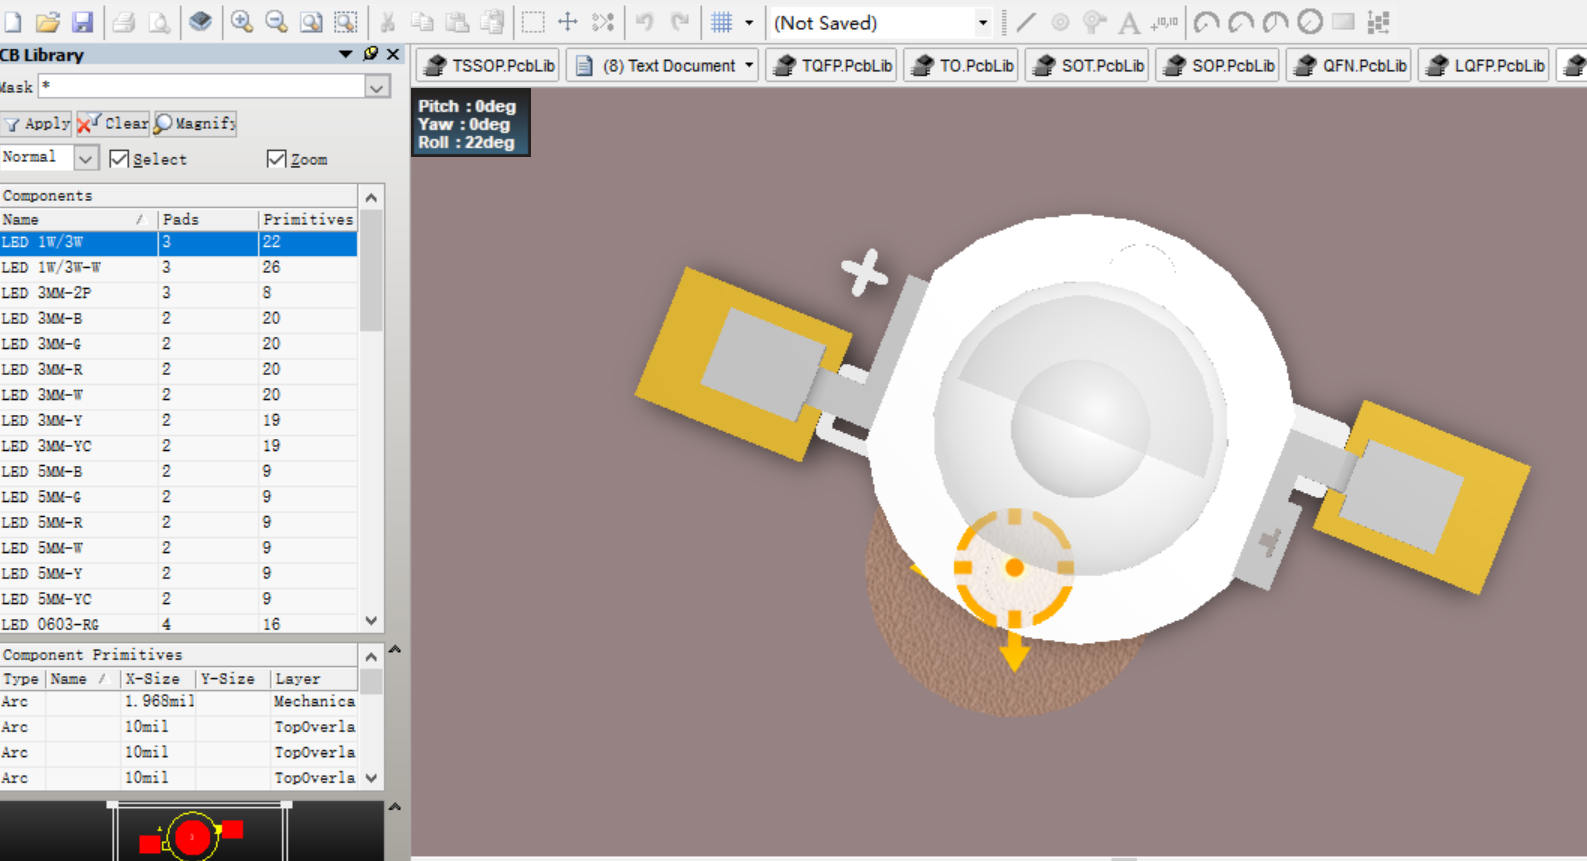
Task: Collapse the Component Primitives section arrow
Action: click(395, 649)
